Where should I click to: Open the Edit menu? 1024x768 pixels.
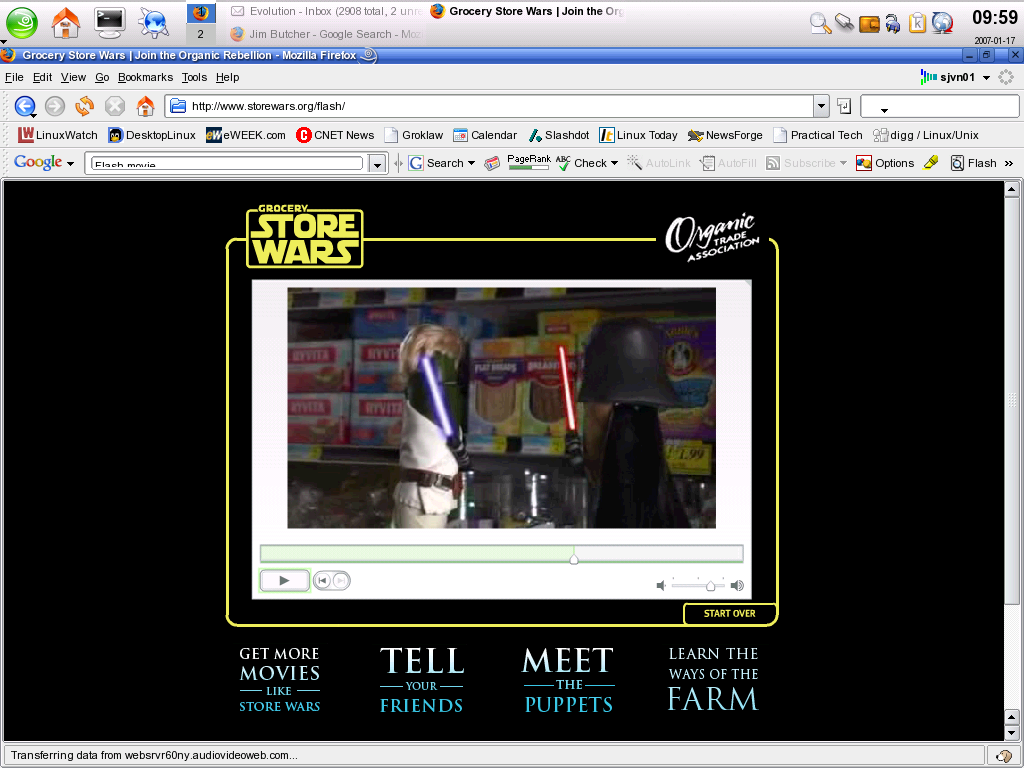coord(42,77)
